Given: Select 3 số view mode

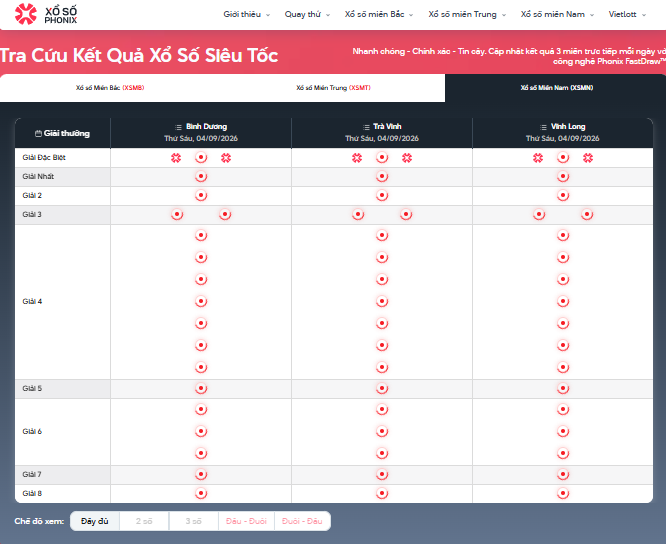Looking at the screenshot, I should (x=194, y=521).
